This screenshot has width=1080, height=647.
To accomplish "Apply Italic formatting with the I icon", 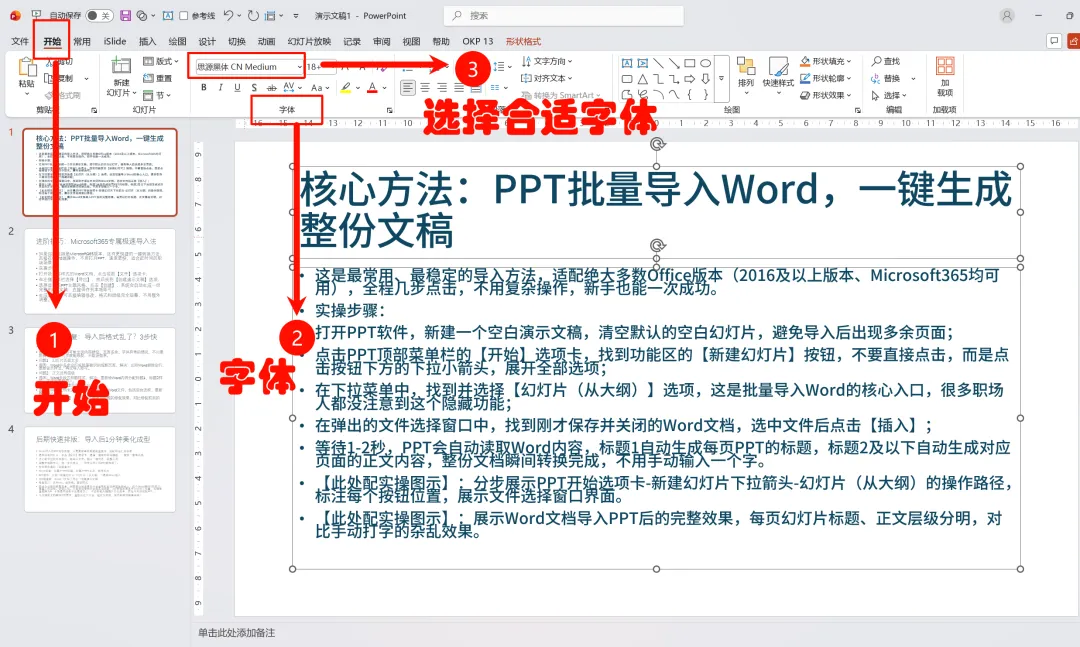I will [220, 88].
